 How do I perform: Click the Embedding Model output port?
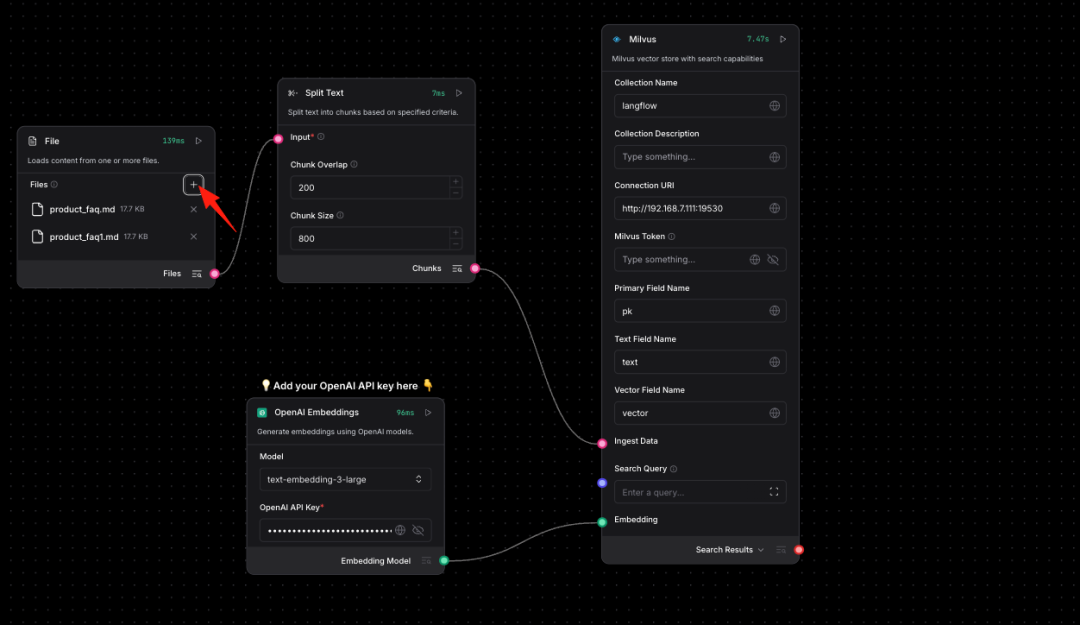(x=444, y=561)
